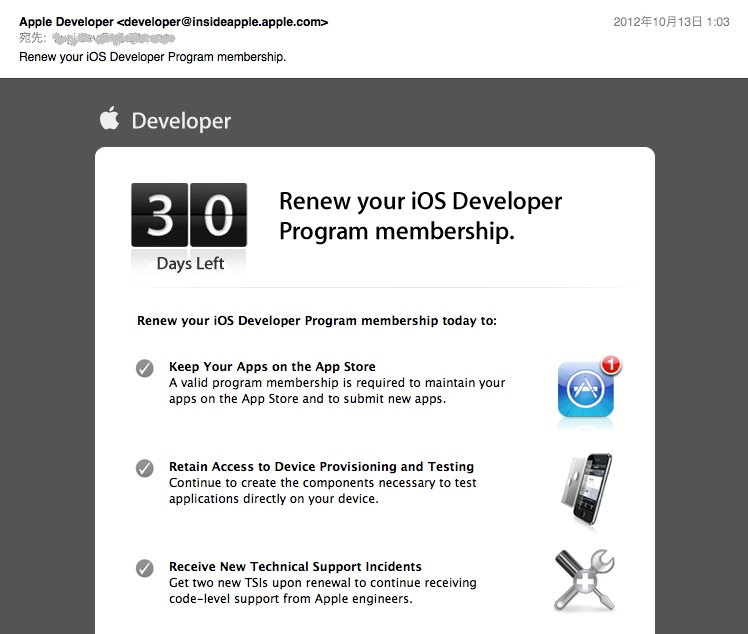748x634 pixels.
Task: Click the digit 0 on countdown flip counter
Action: (218, 215)
